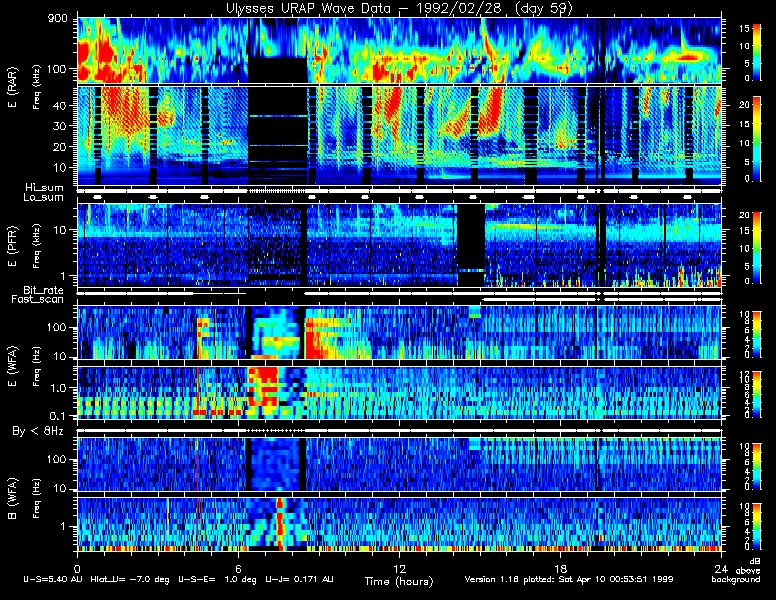Click the "U-S-E= 1.0 deg" footer value

click(x=217, y=579)
